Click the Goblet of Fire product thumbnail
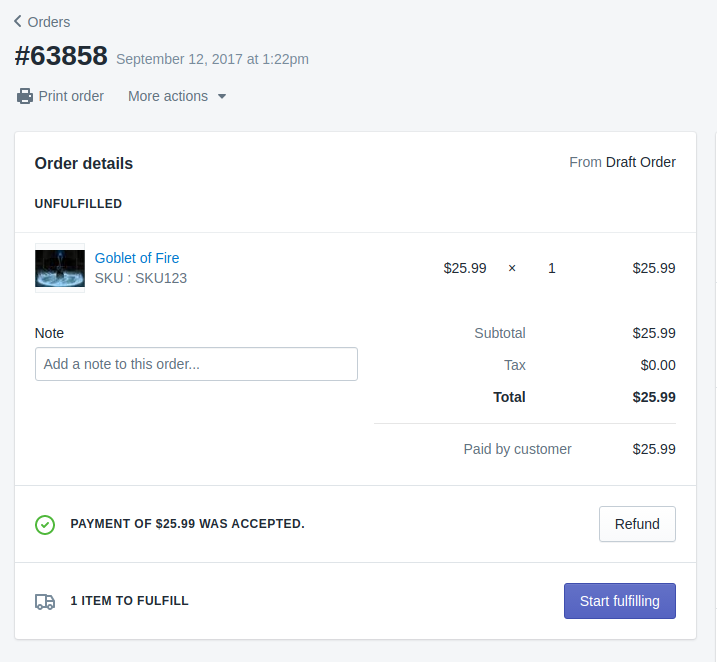Image resolution: width=717 pixels, height=662 pixels. (60, 268)
